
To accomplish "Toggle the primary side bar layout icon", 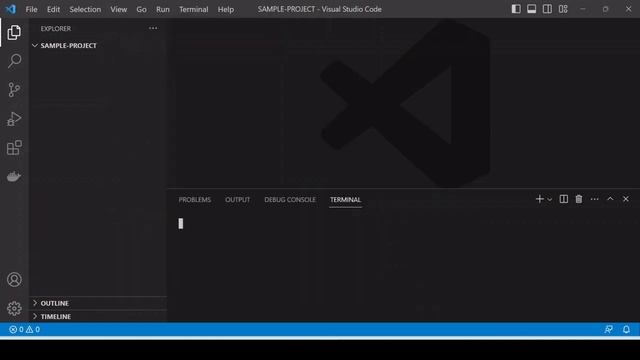I will 516,9.
